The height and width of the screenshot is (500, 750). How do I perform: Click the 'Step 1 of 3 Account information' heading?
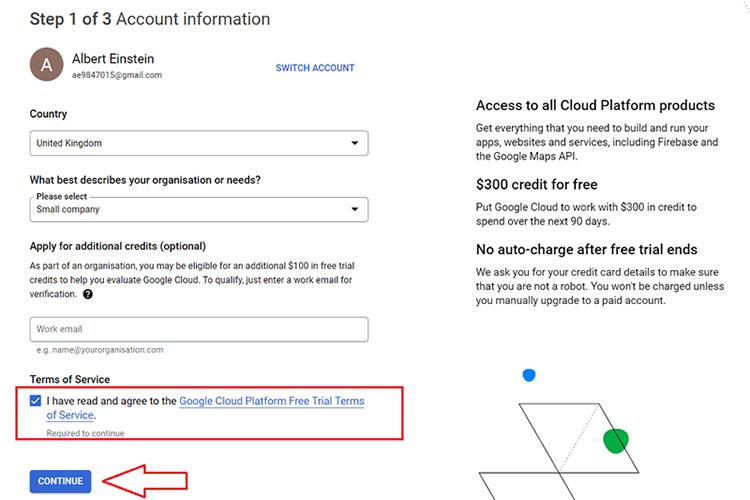click(x=150, y=19)
